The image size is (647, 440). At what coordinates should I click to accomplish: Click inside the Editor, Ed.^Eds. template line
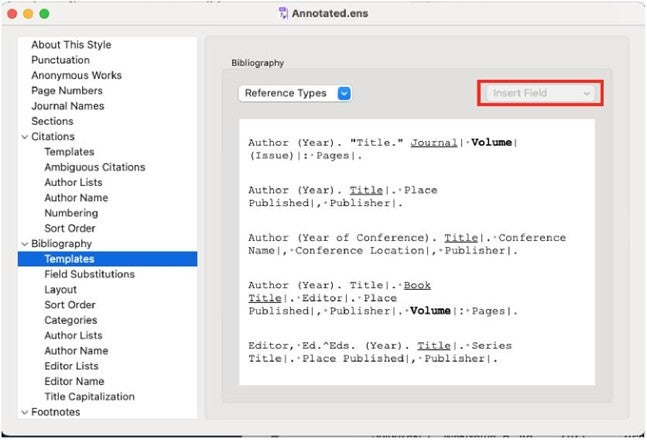click(x=380, y=352)
